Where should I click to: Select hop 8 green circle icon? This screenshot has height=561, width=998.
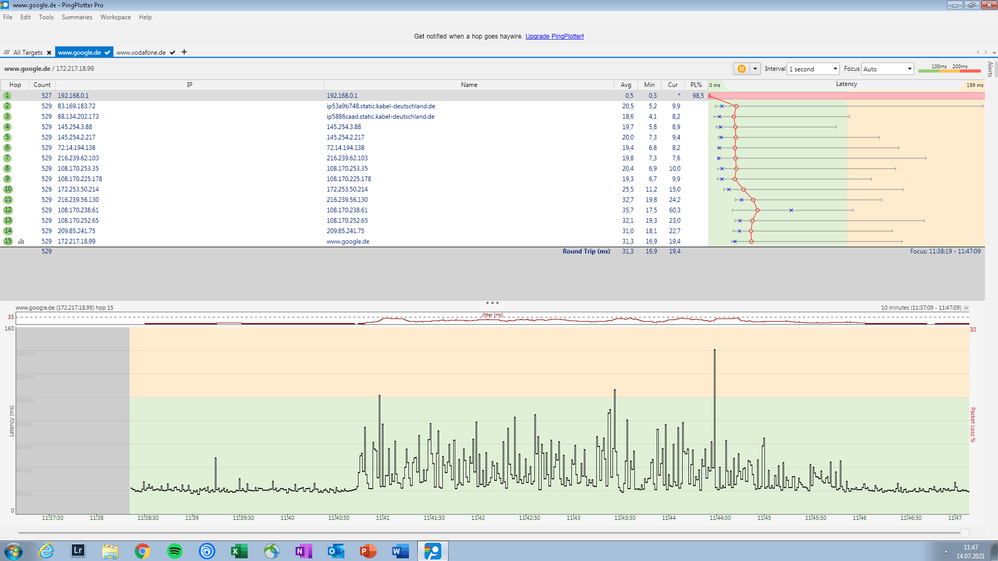point(7,168)
